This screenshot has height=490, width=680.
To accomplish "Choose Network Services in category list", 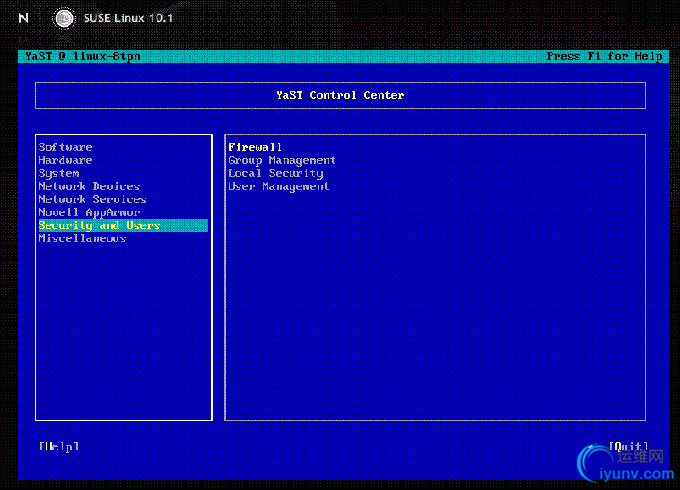I will click(x=92, y=199).
